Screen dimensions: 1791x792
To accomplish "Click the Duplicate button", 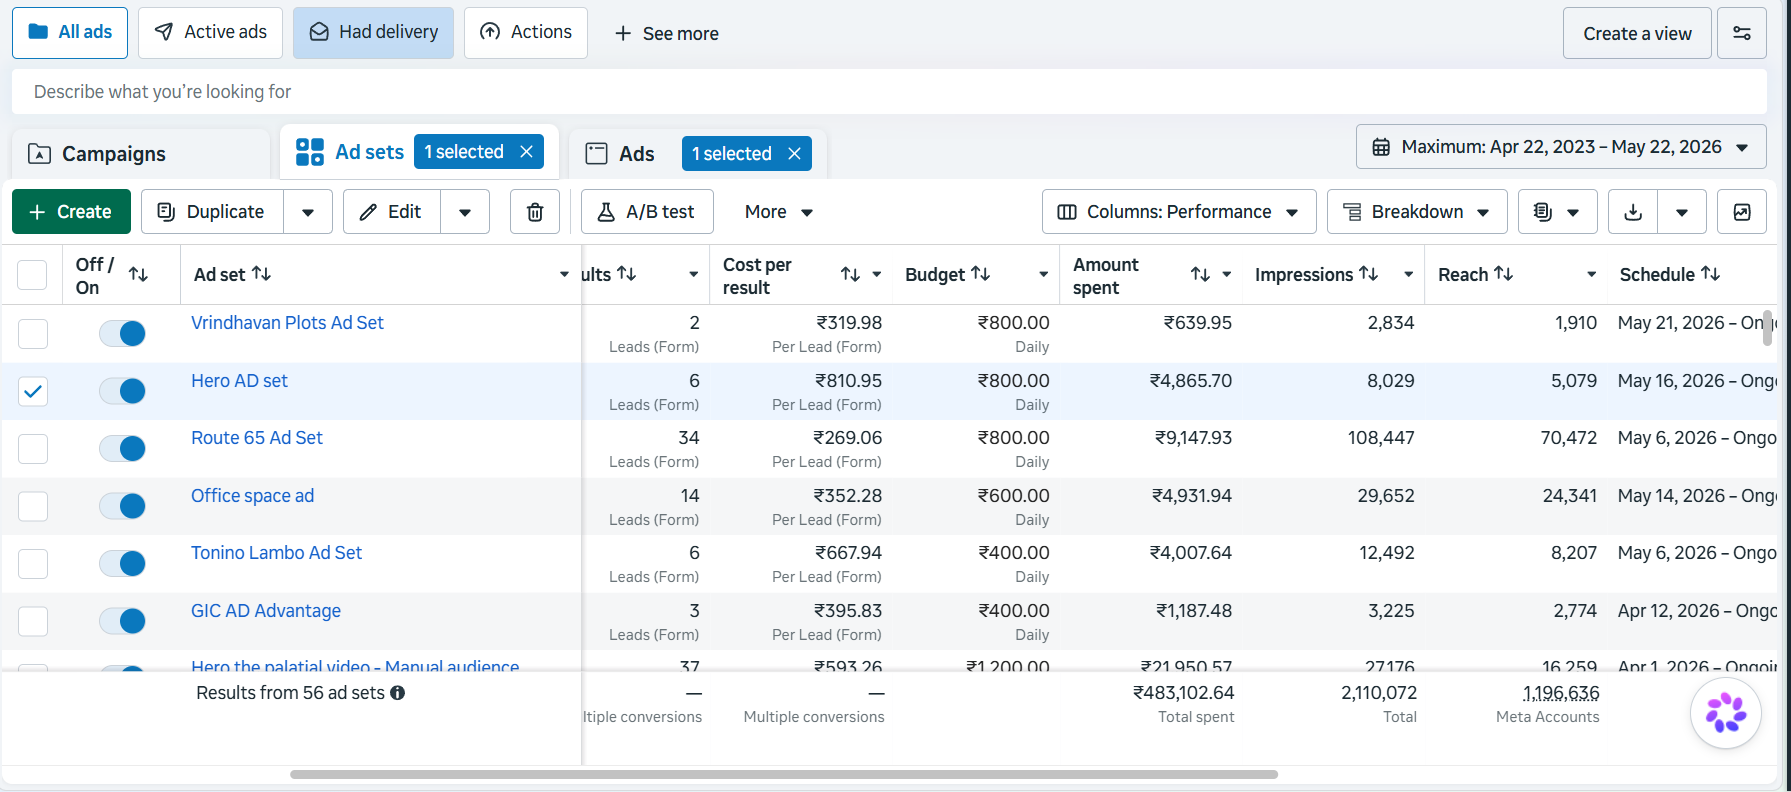I will (212, 212).
